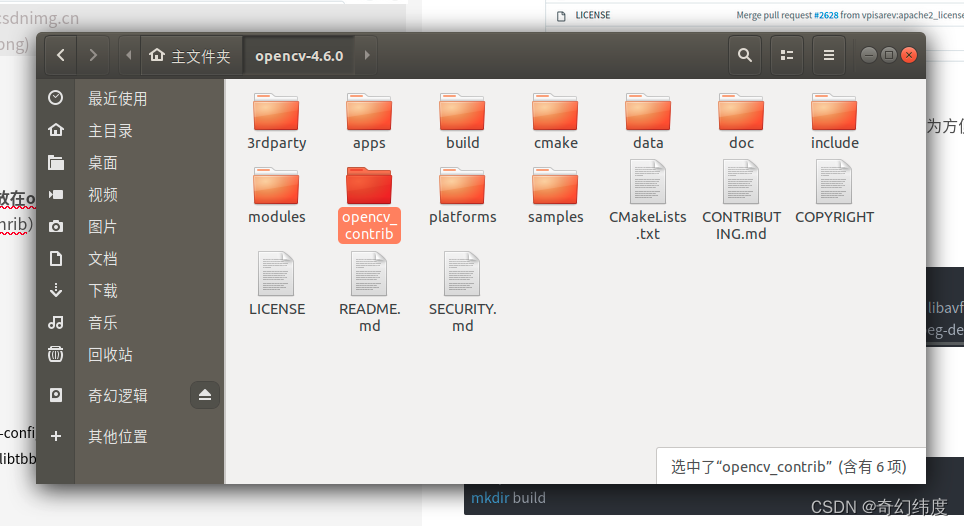Click the trash bin icon beside 回收站
The image size is (964, 526).
(x=55, y=354)
